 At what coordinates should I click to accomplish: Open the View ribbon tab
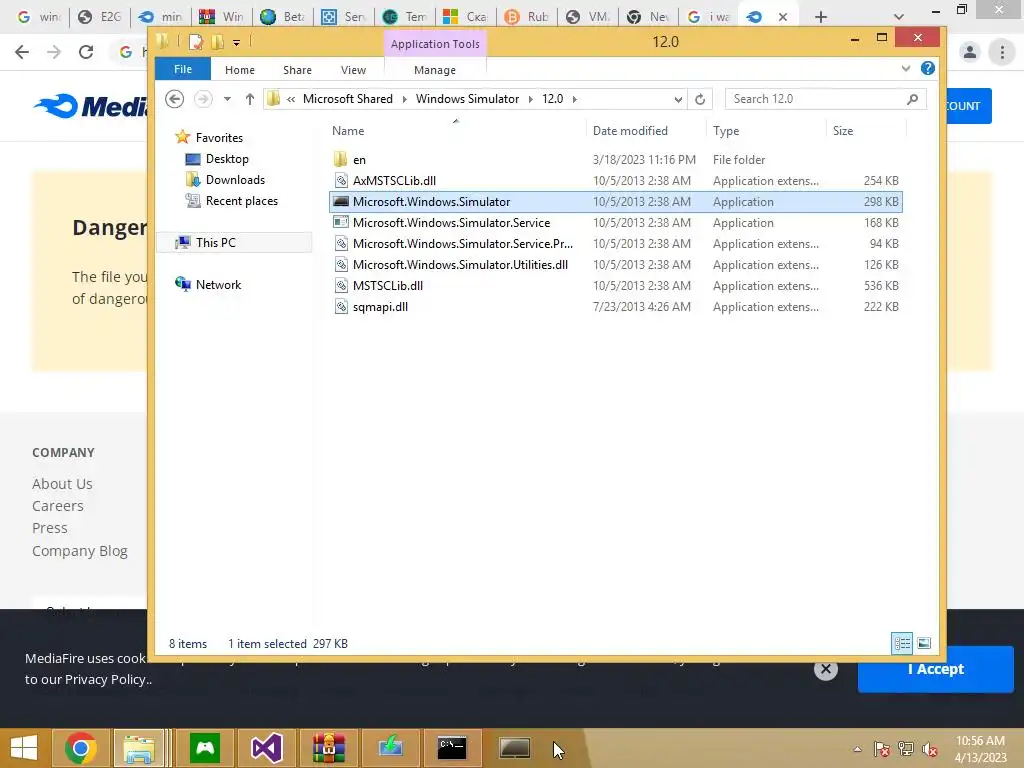click(353, 70)
